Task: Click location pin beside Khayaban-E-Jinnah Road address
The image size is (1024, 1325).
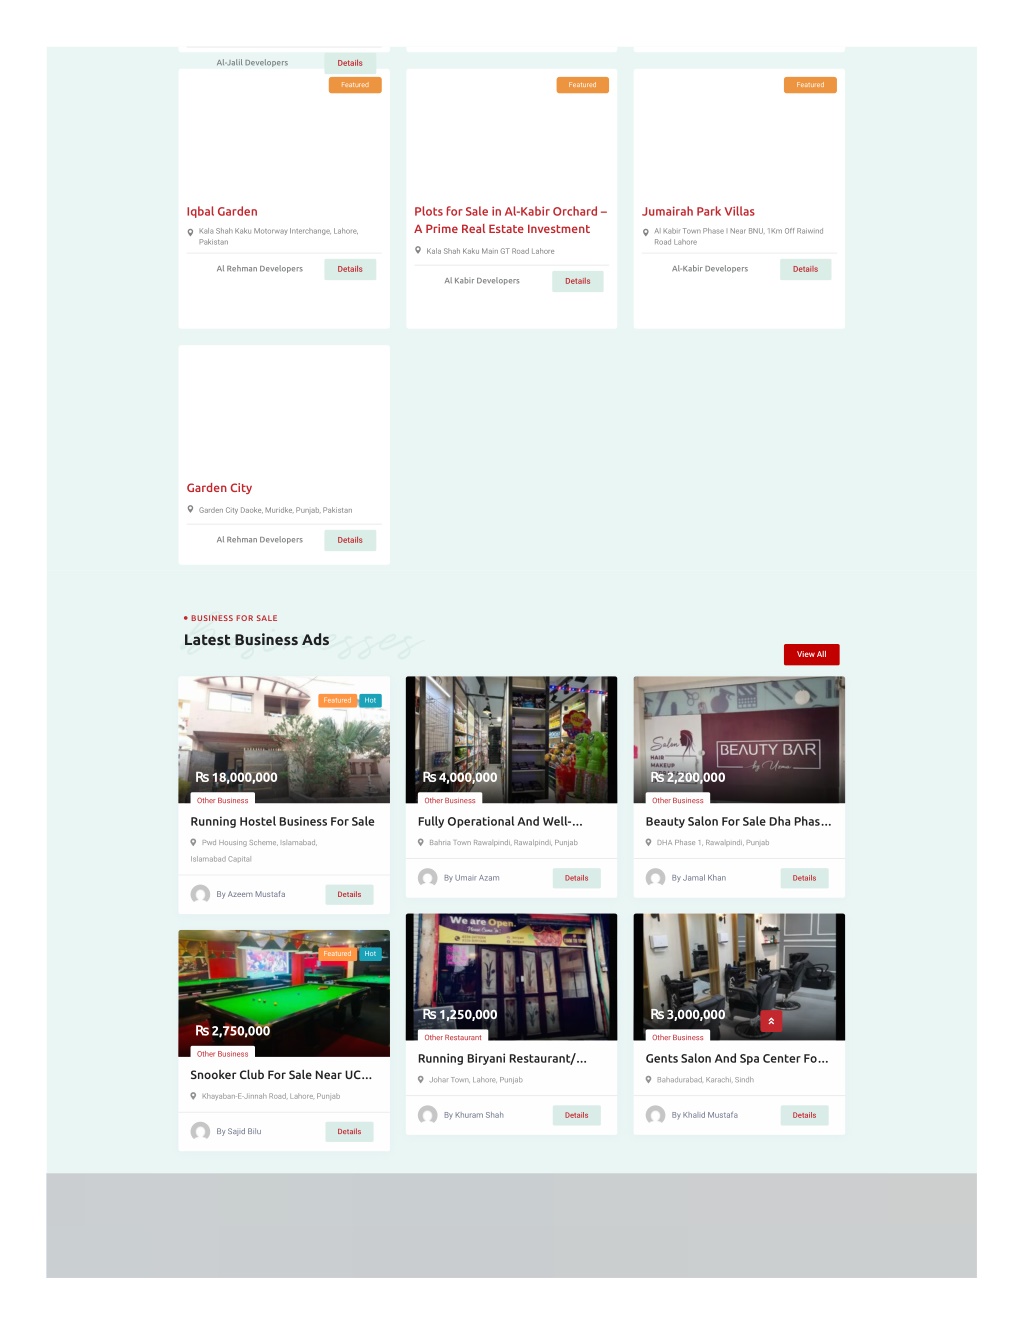Action: [193, 1096]
